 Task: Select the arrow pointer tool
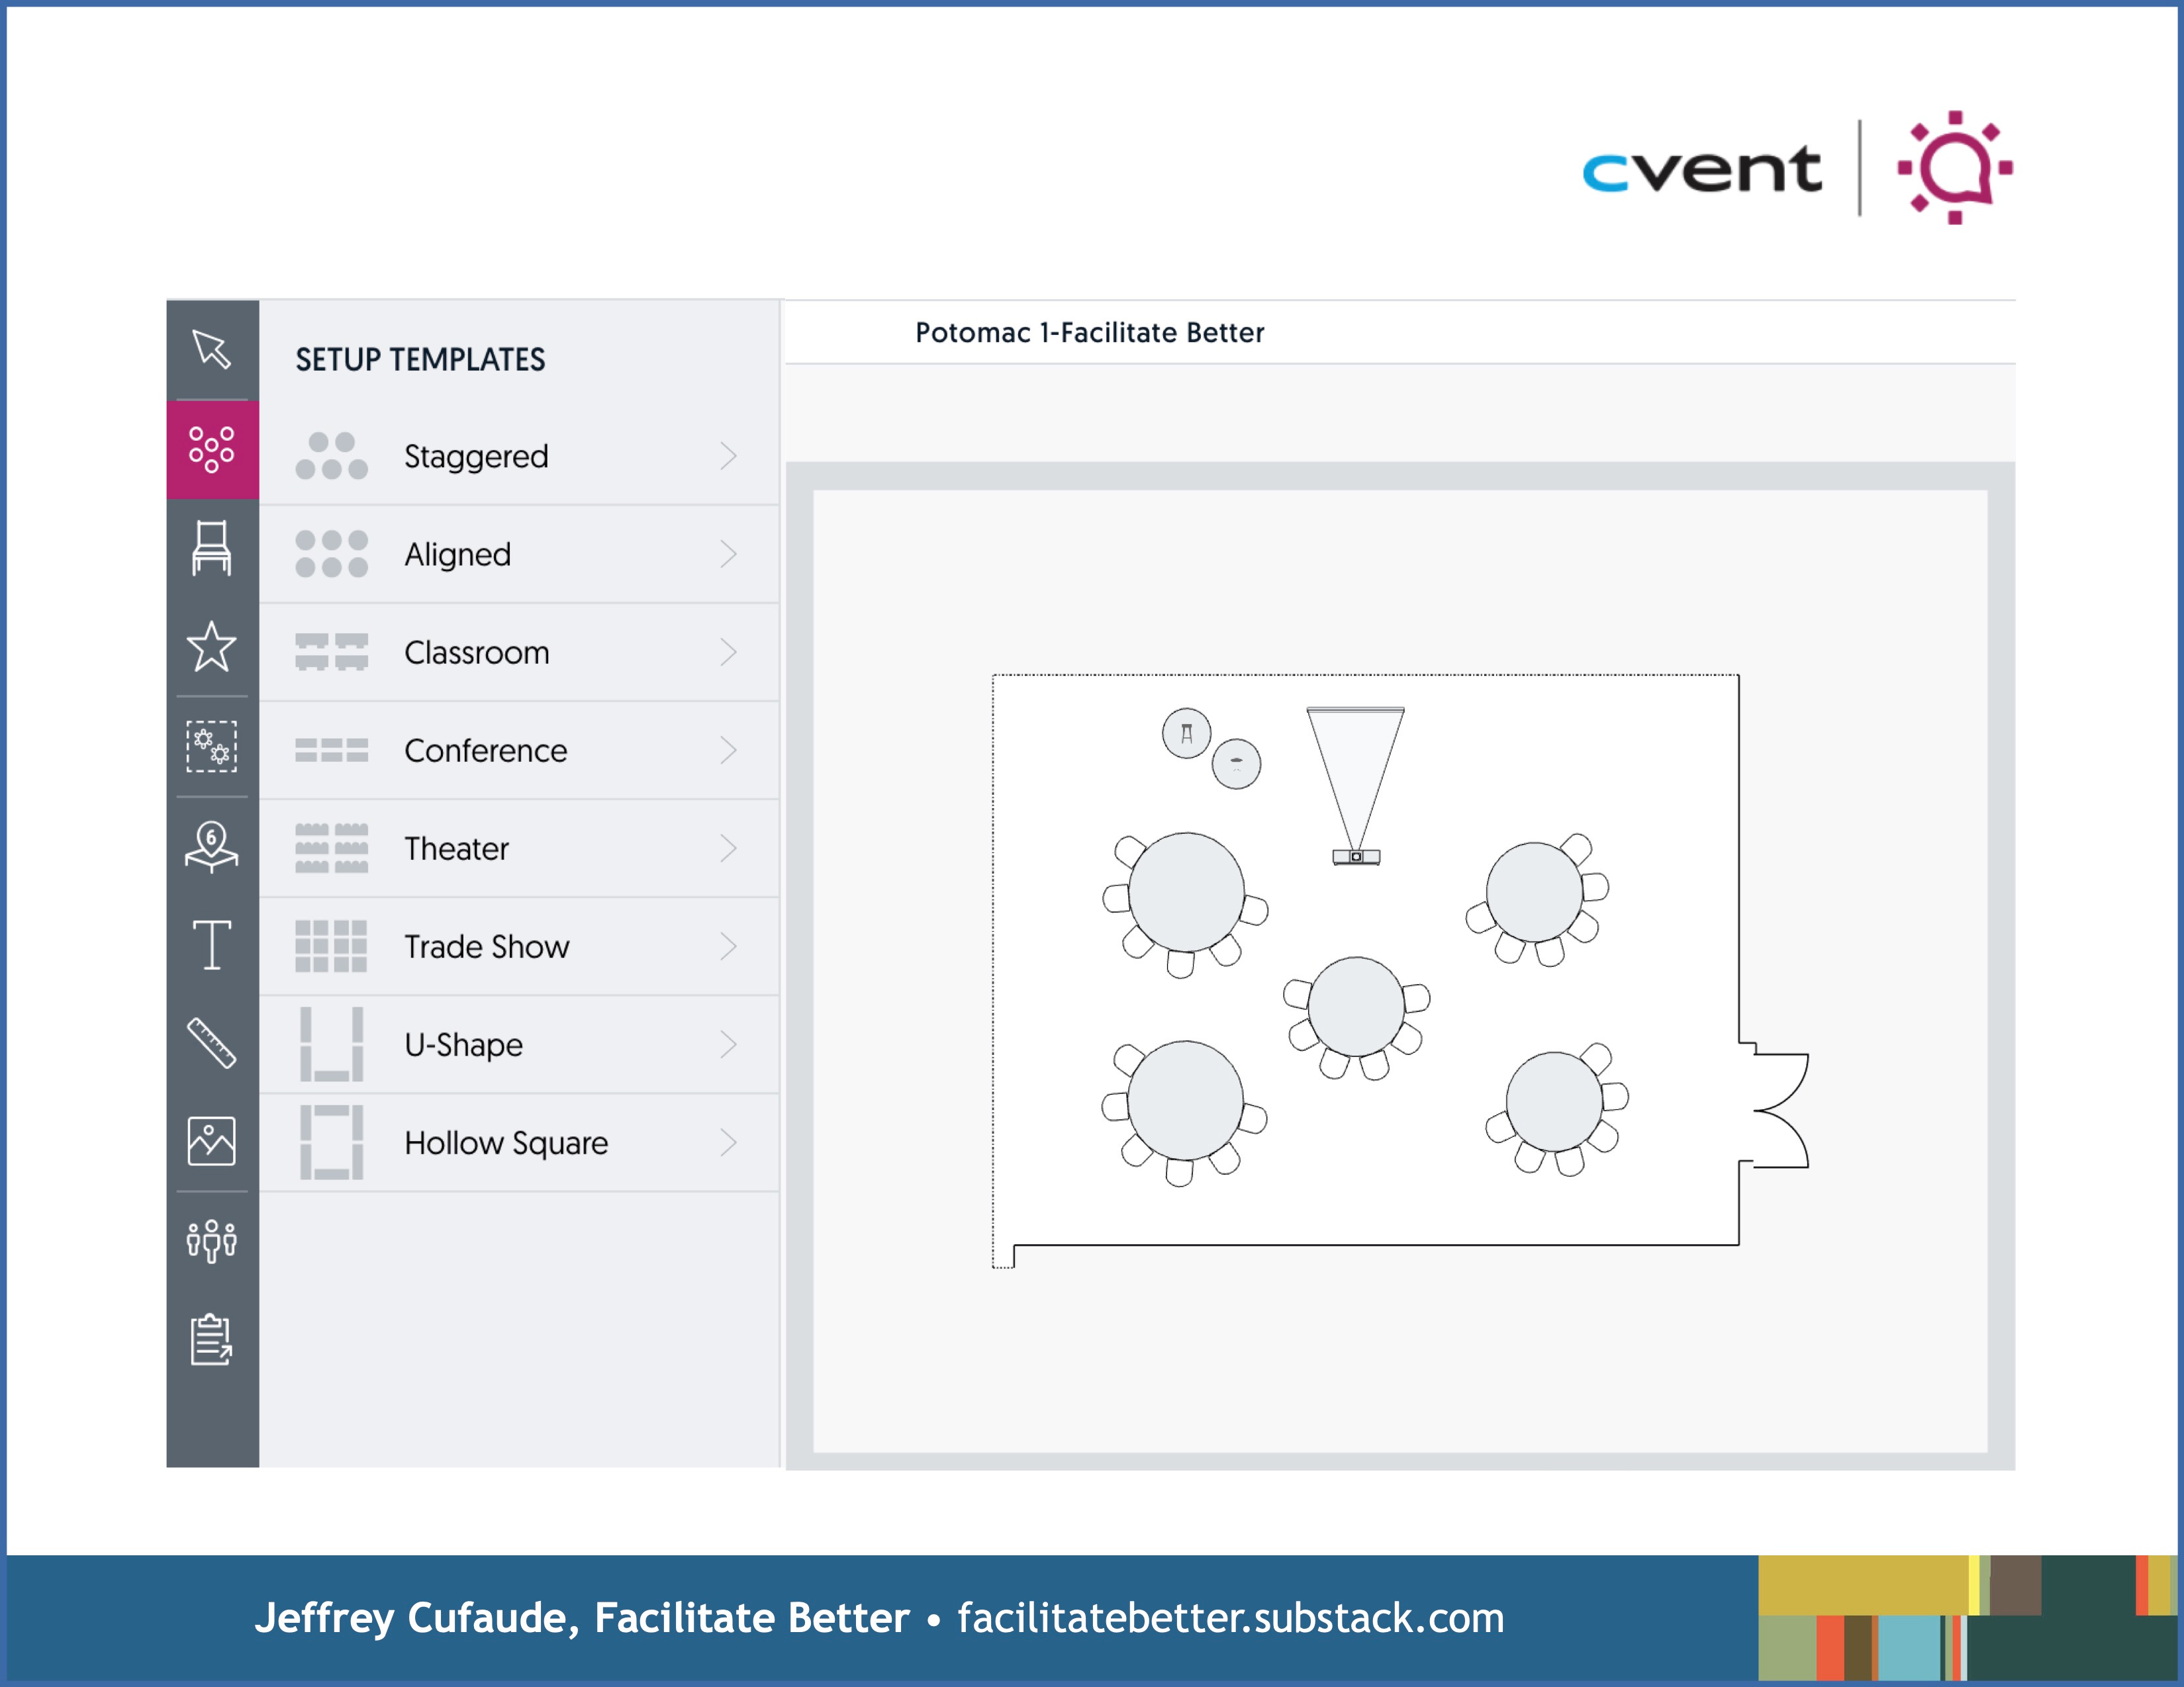211,349
